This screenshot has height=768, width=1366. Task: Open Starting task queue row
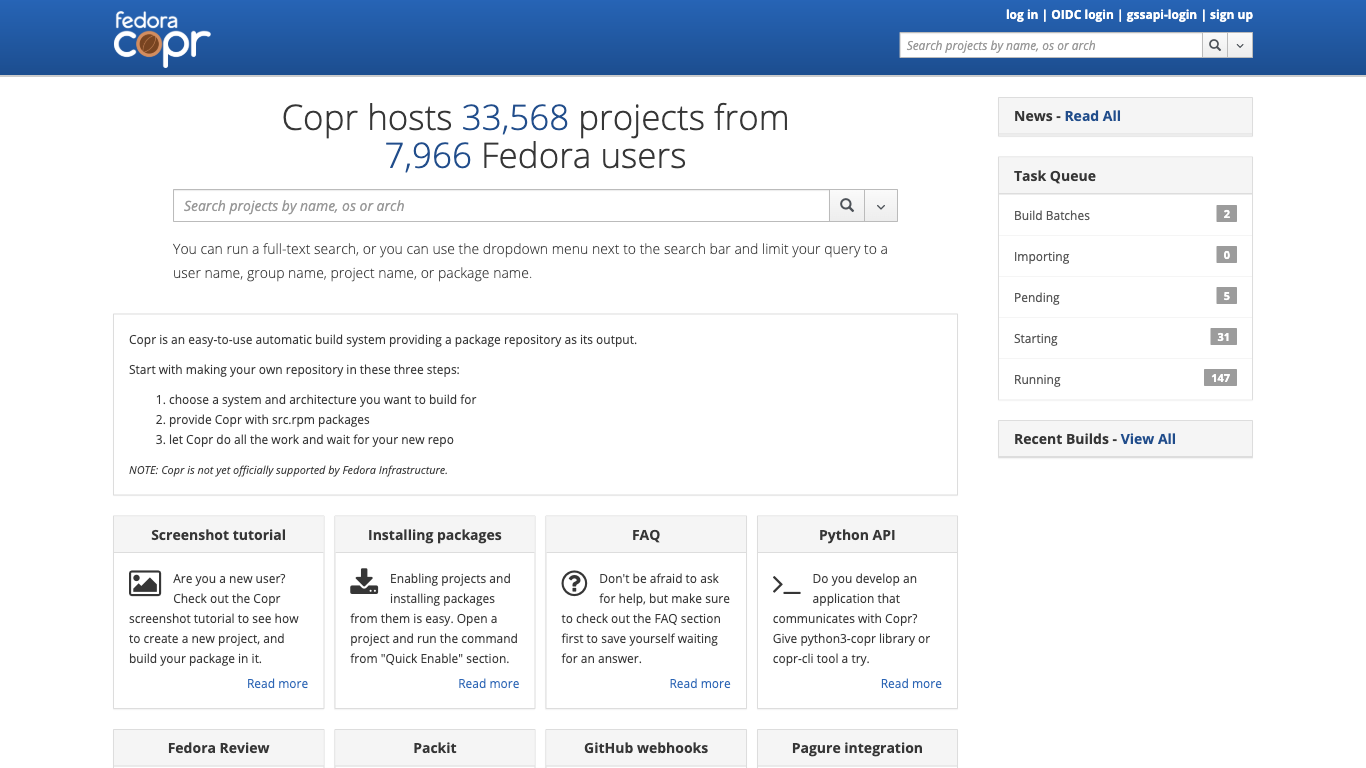(1125, 338)
